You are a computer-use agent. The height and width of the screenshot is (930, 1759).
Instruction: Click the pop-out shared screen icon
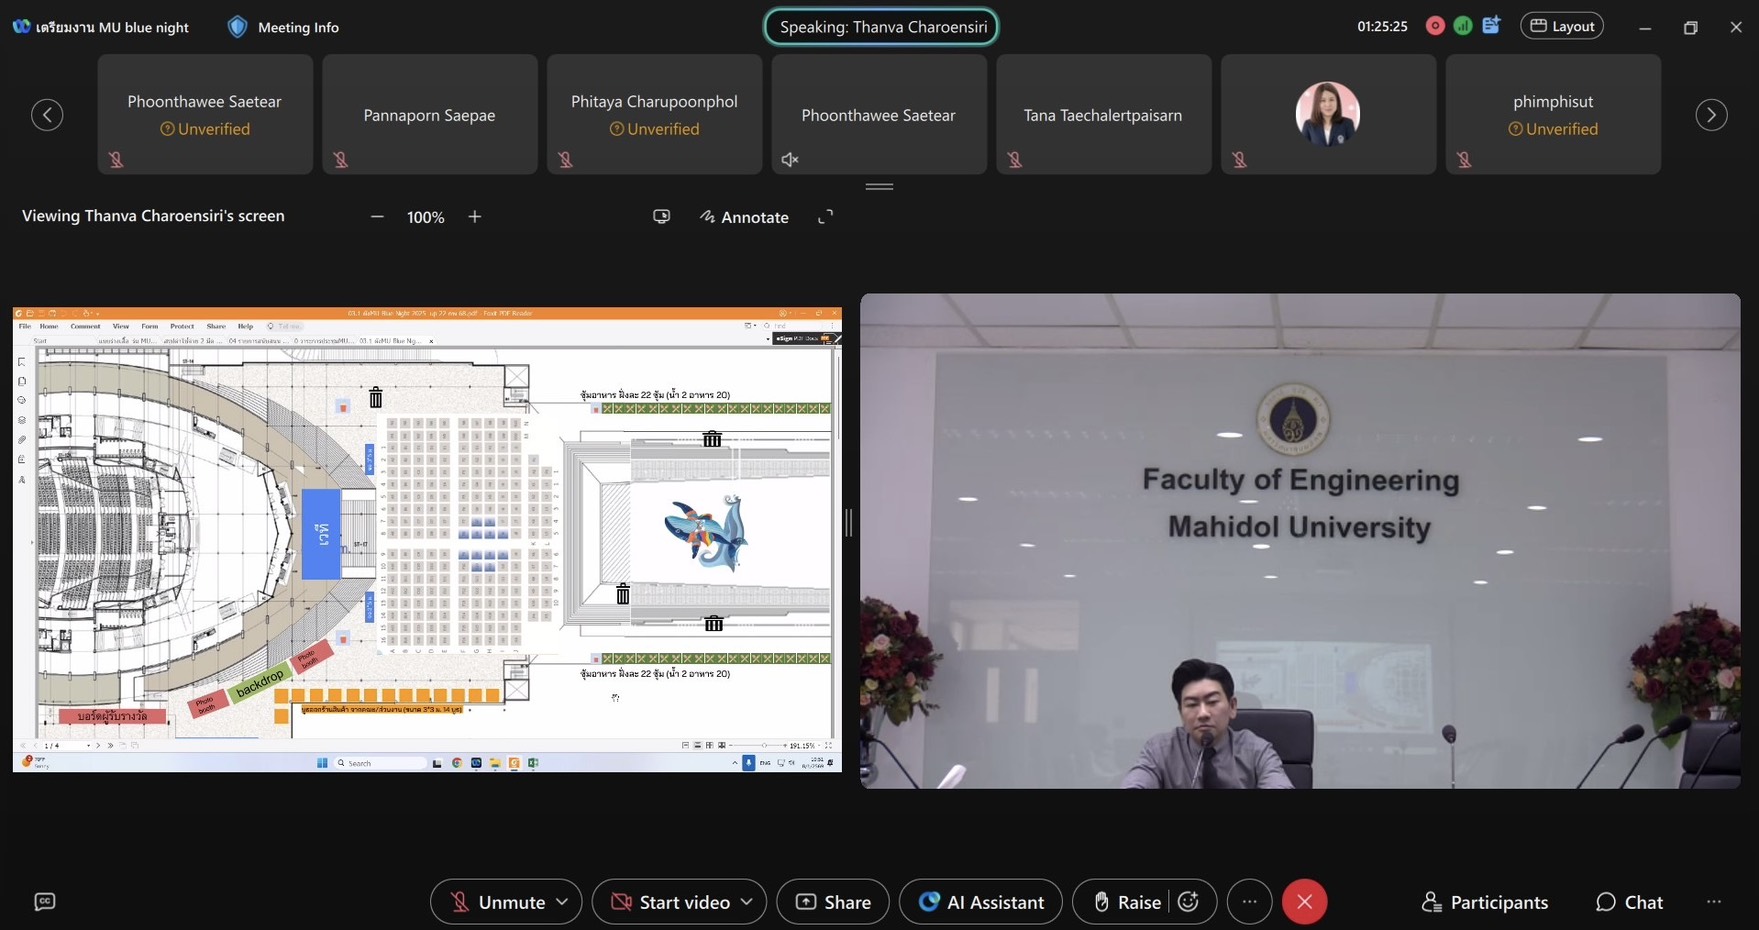661,217
